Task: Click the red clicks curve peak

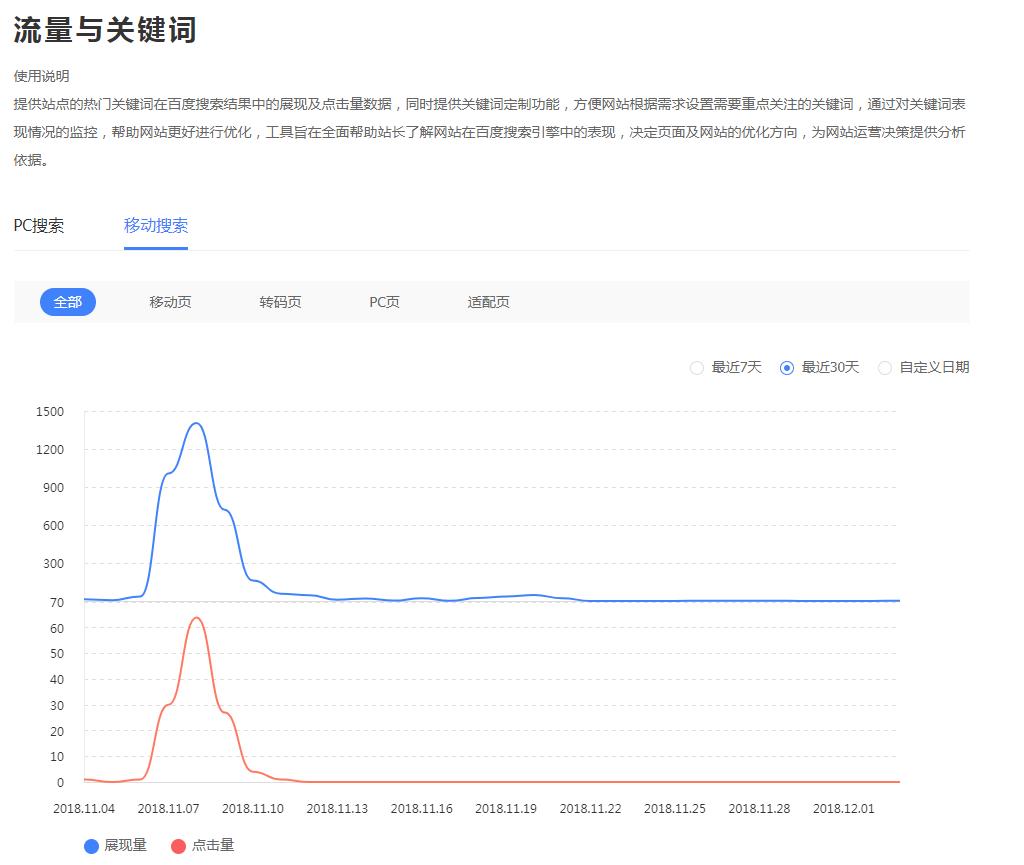Action: (x=196, y=617)
